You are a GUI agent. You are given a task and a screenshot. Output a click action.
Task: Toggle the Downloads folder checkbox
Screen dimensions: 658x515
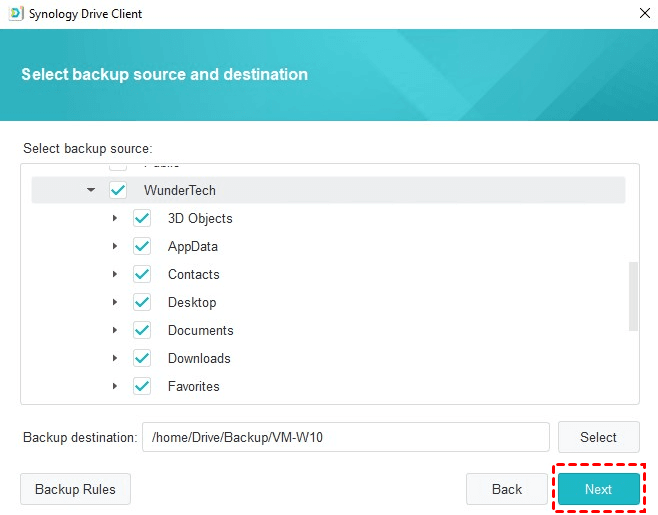pos(142,358)
